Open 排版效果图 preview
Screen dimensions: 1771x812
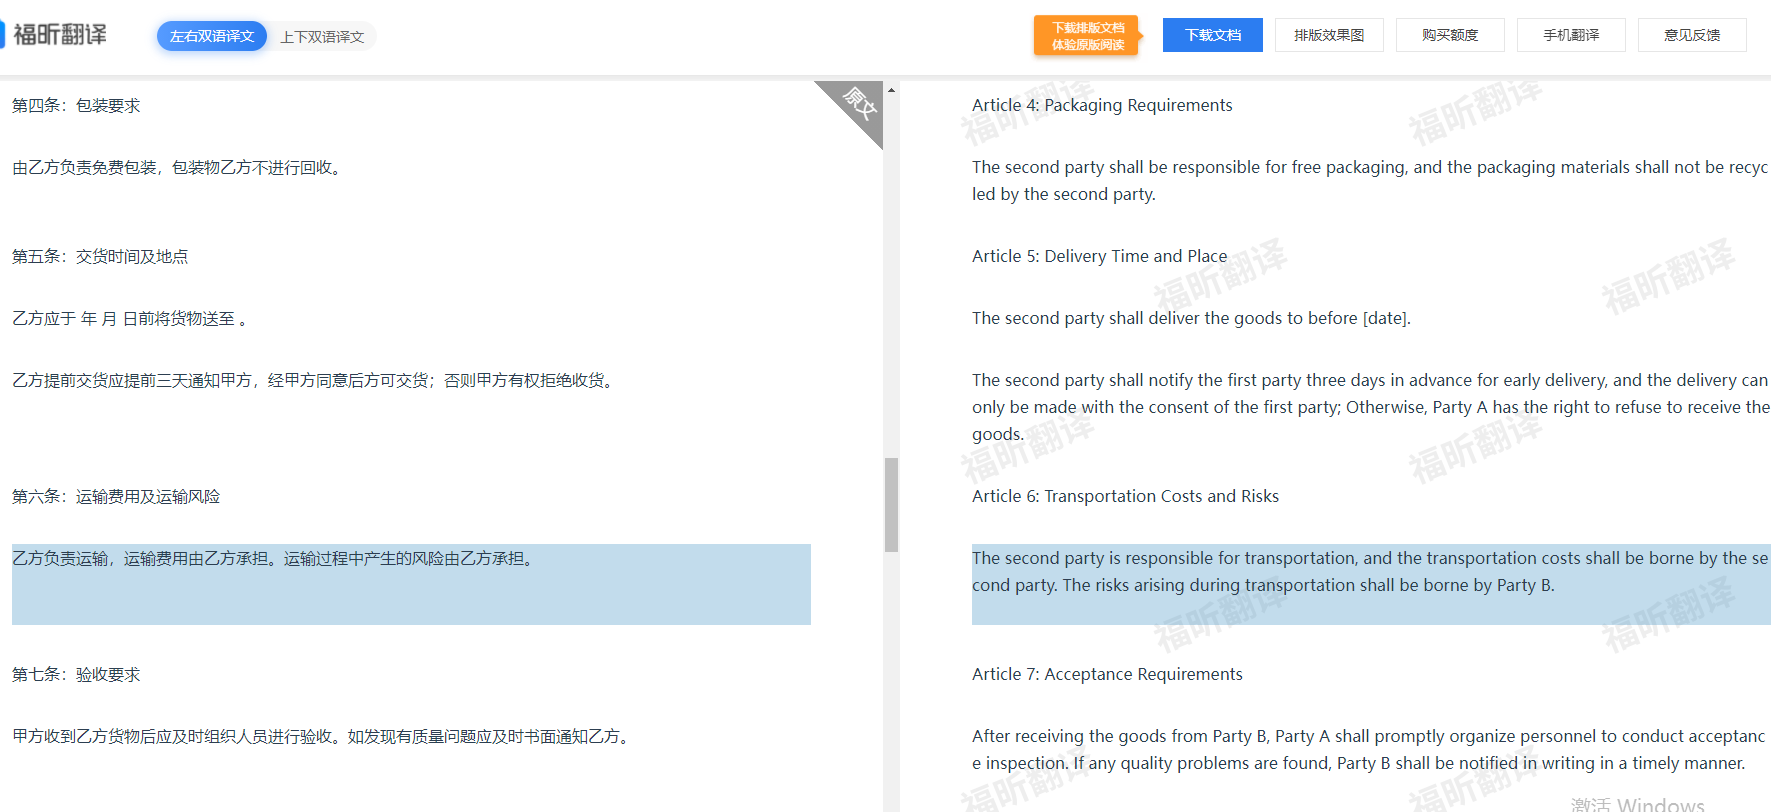1329,35
